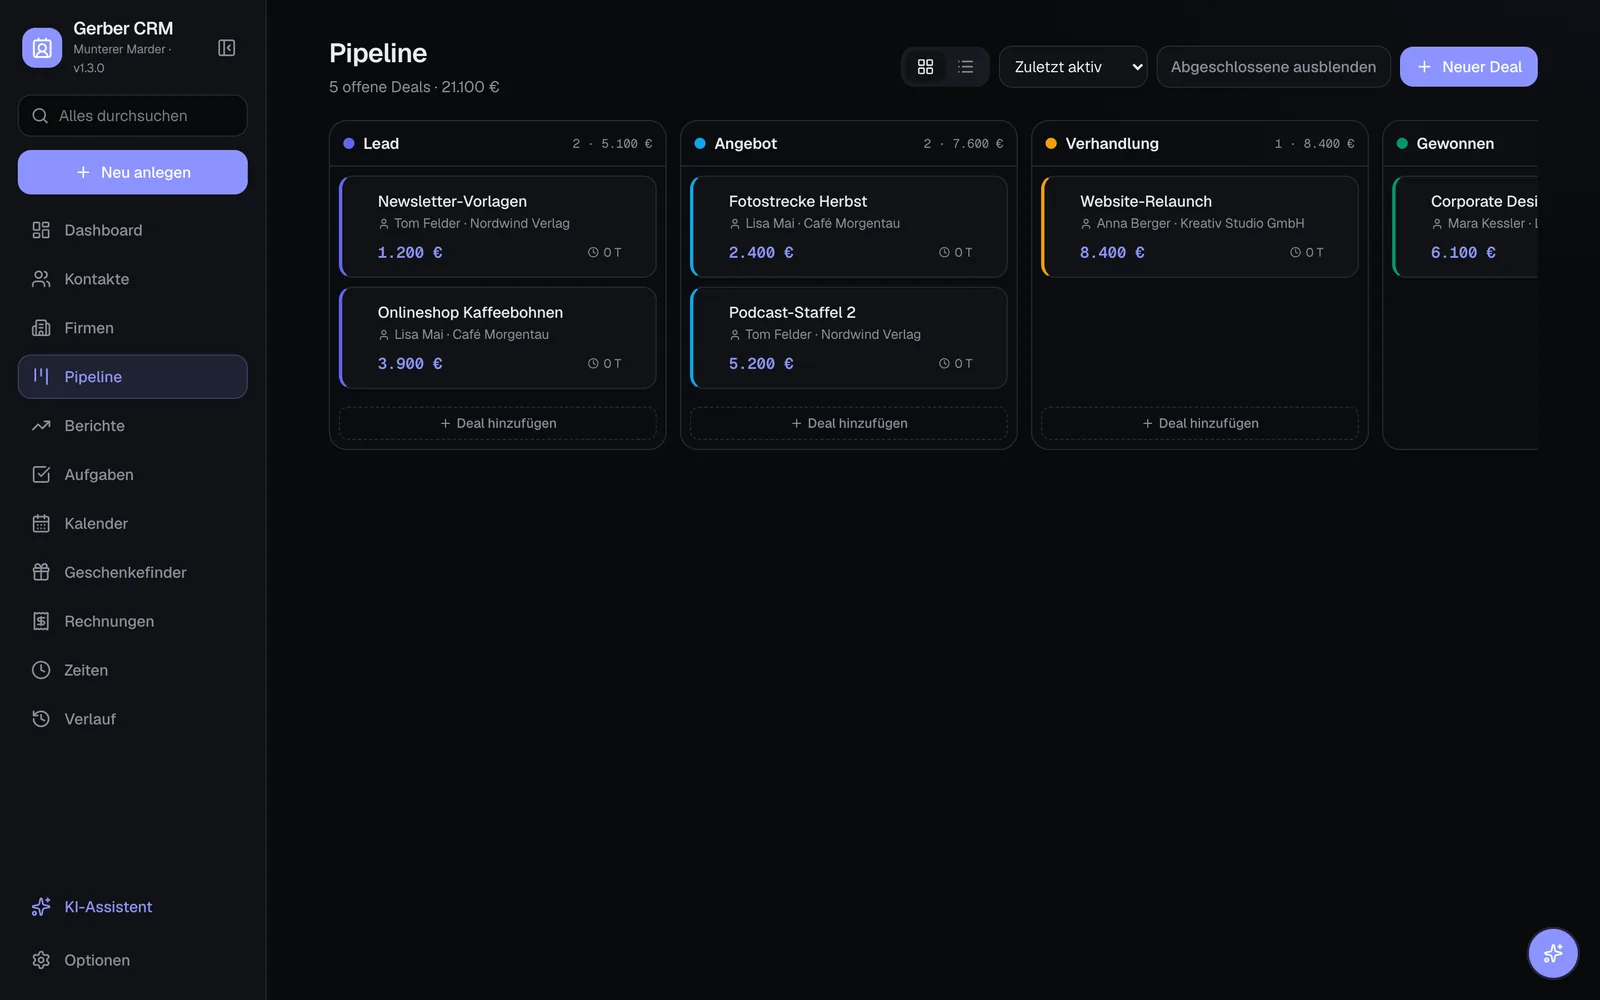Click the 8.400 € amount on Website-Relaunch

click(1112, 253)
